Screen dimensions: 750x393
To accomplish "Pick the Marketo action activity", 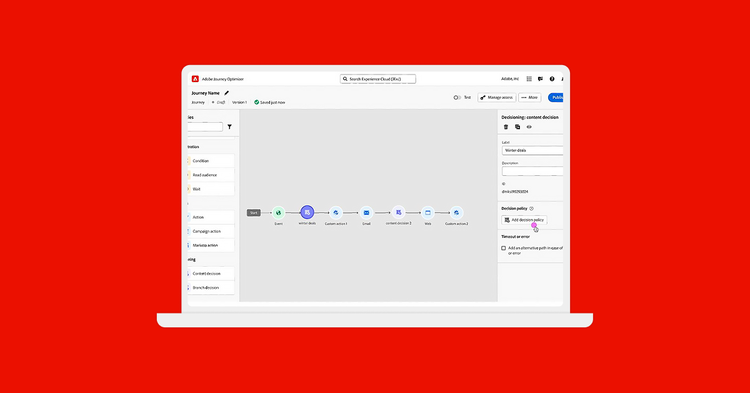I will pyautogui.click(x=211, y=245).
